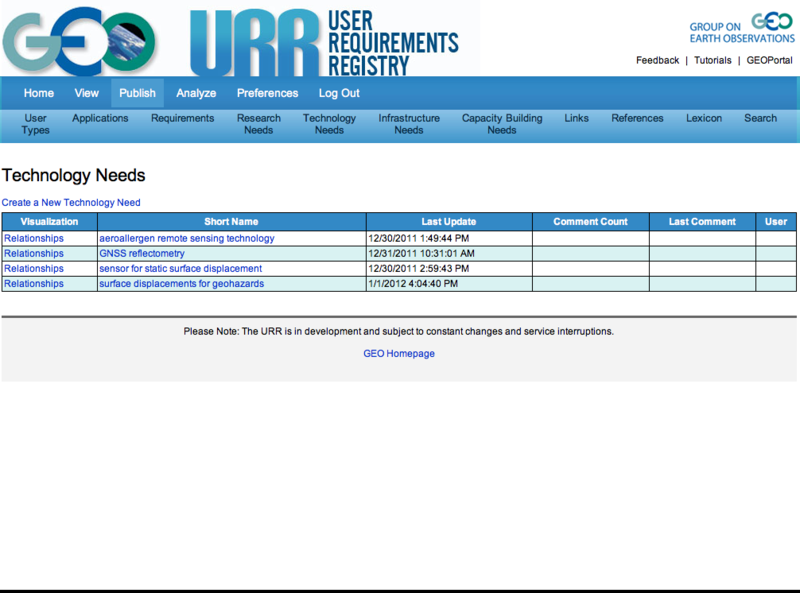Image resolution: width=800 pixels, height=593 pixels.
Task: Switch to the Capacity Building Needs tab
Action: 502,124
